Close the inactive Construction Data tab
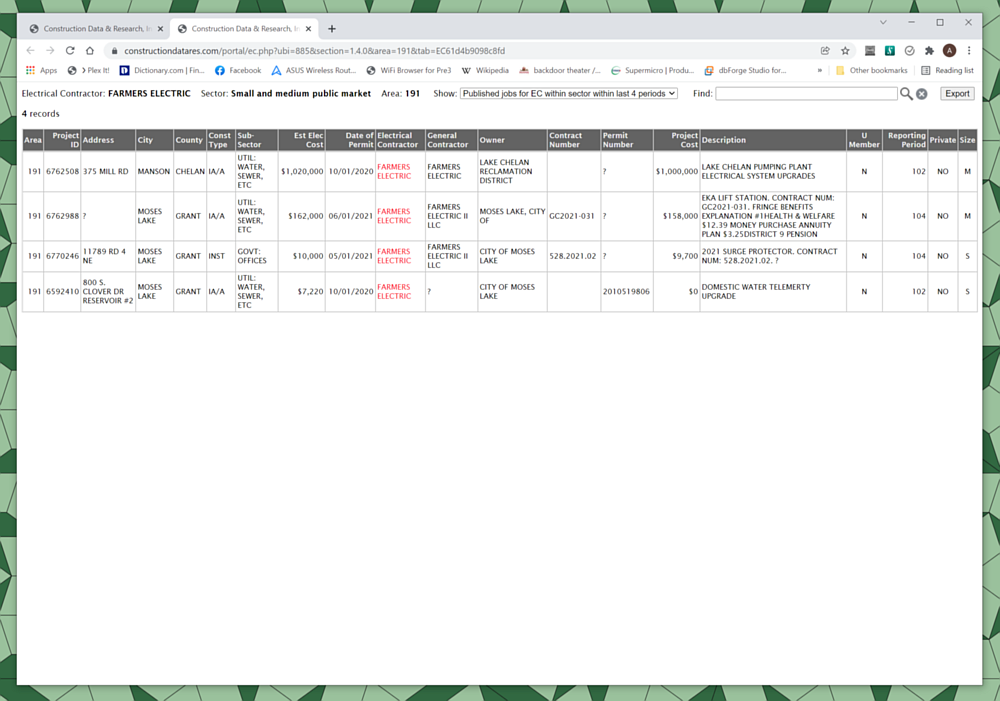Image resolution: width=1000 pixels, height=701 pixels. [x=160, y=29]
